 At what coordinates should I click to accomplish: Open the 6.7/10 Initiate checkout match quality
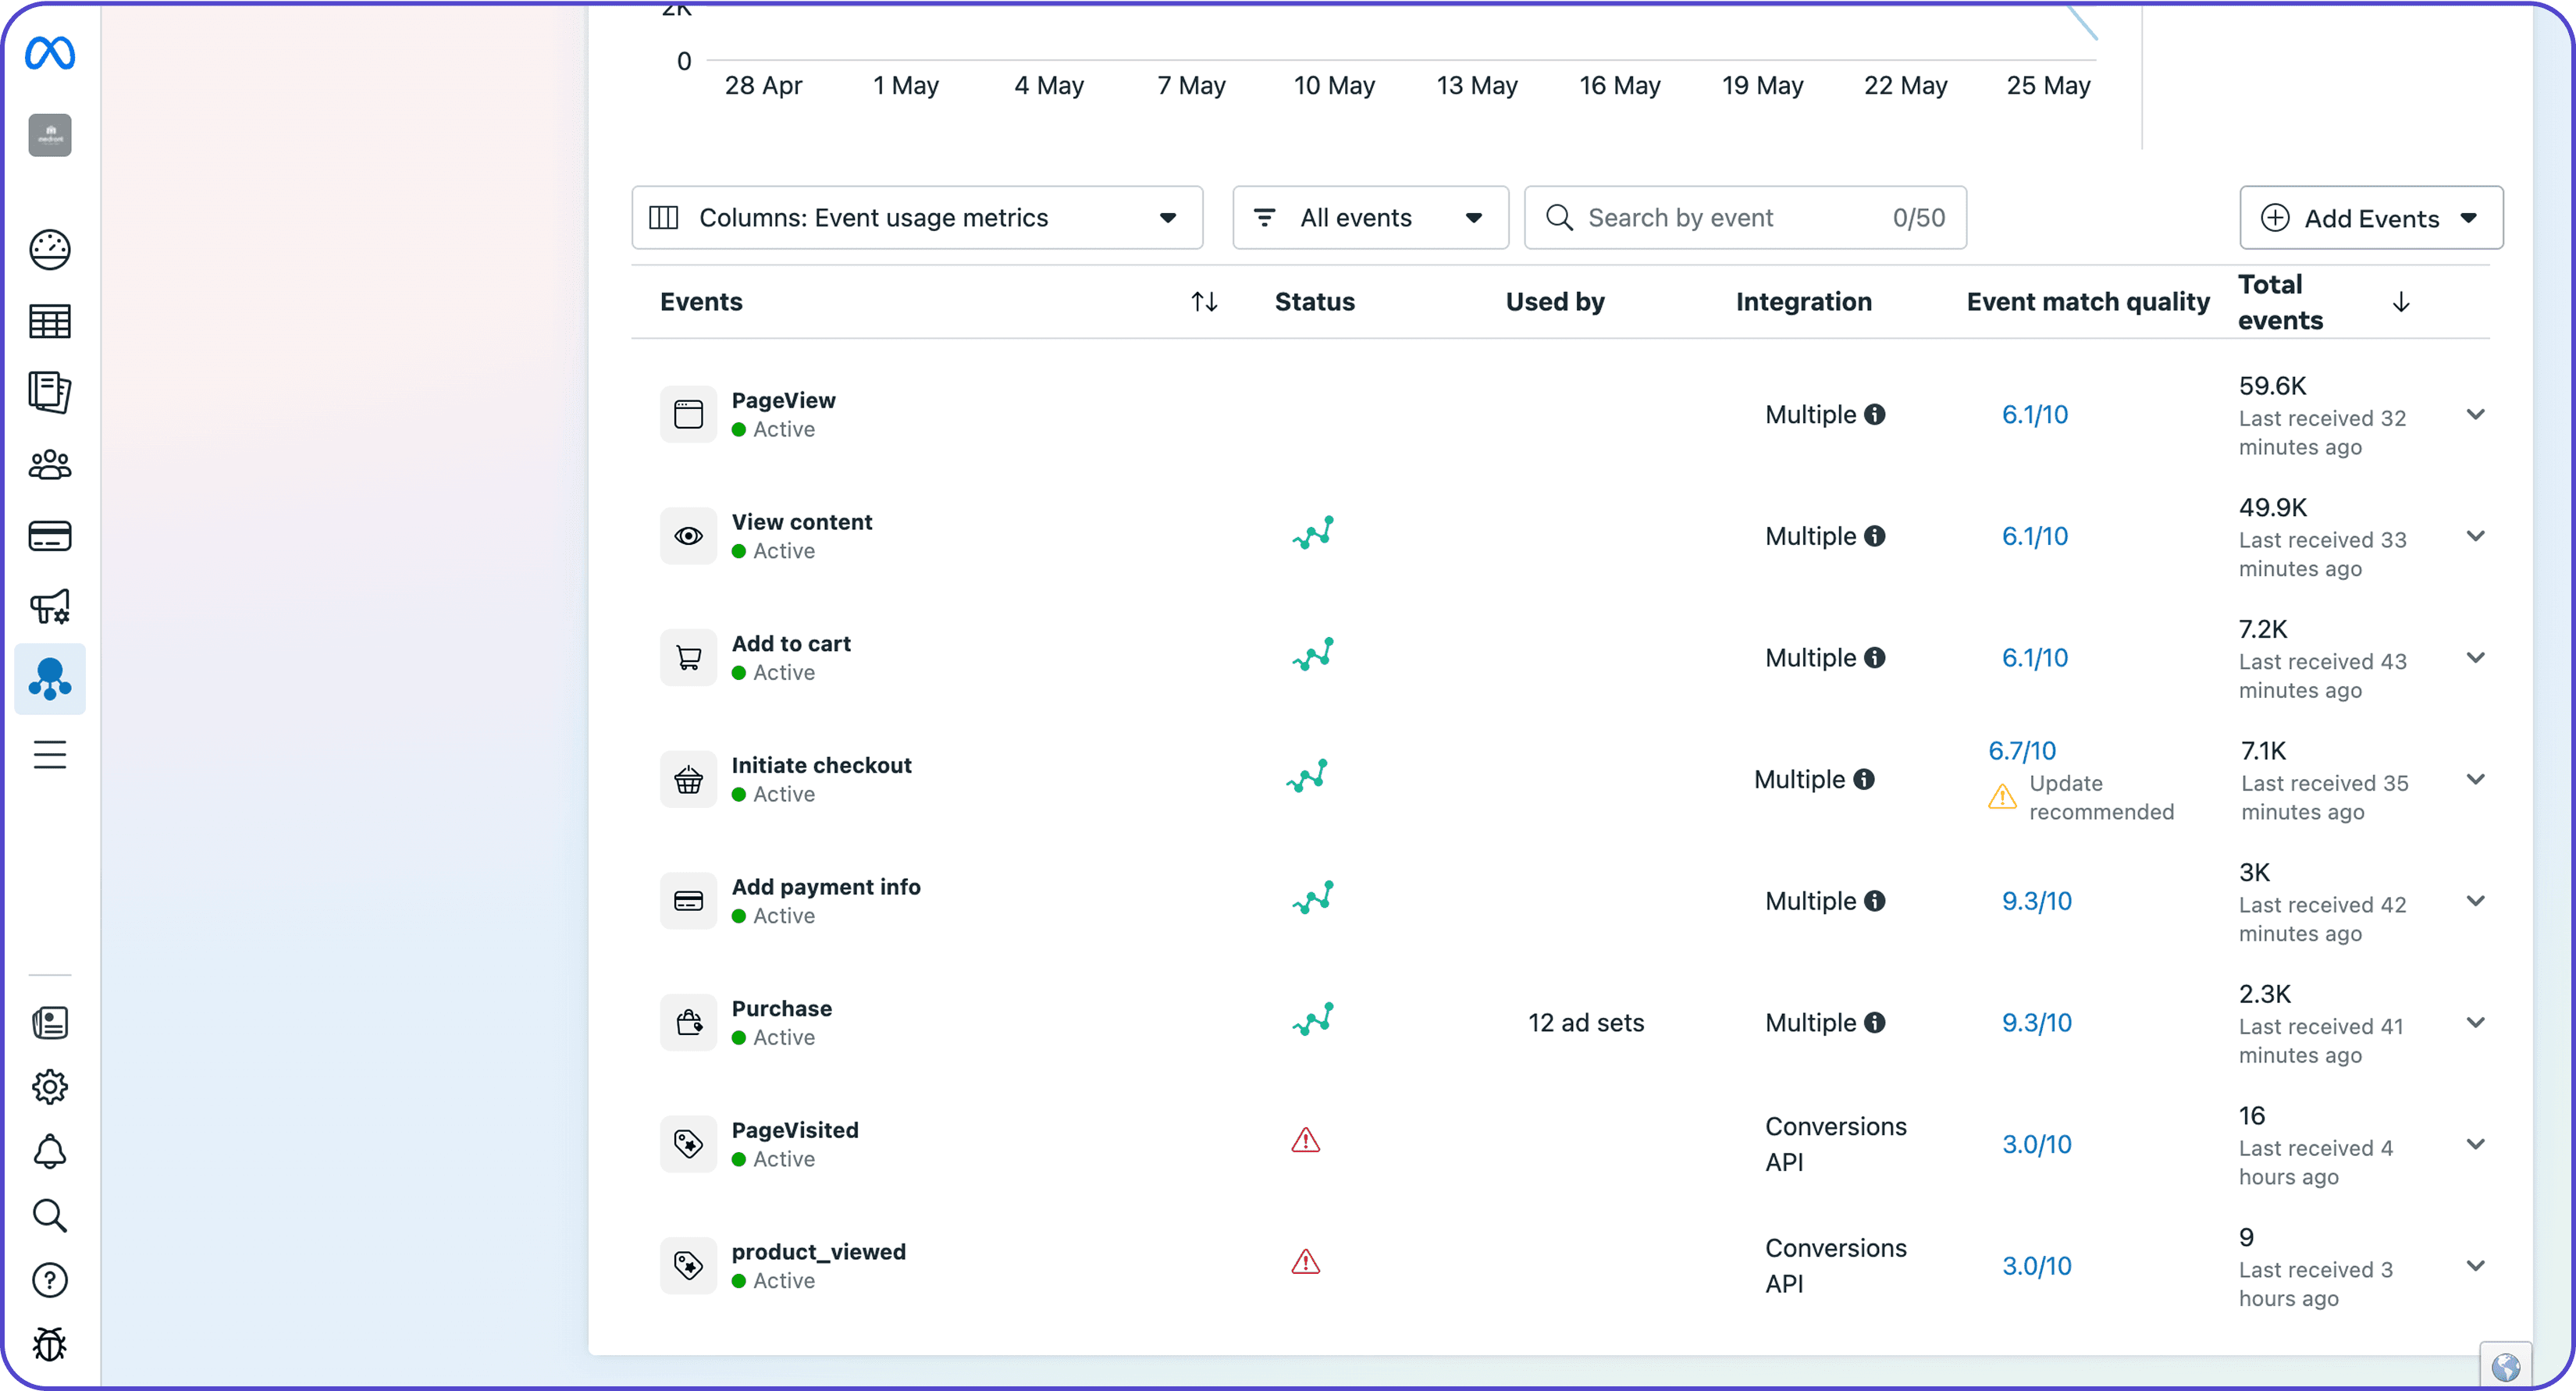pyautogui.click(x=2022, y=751)
